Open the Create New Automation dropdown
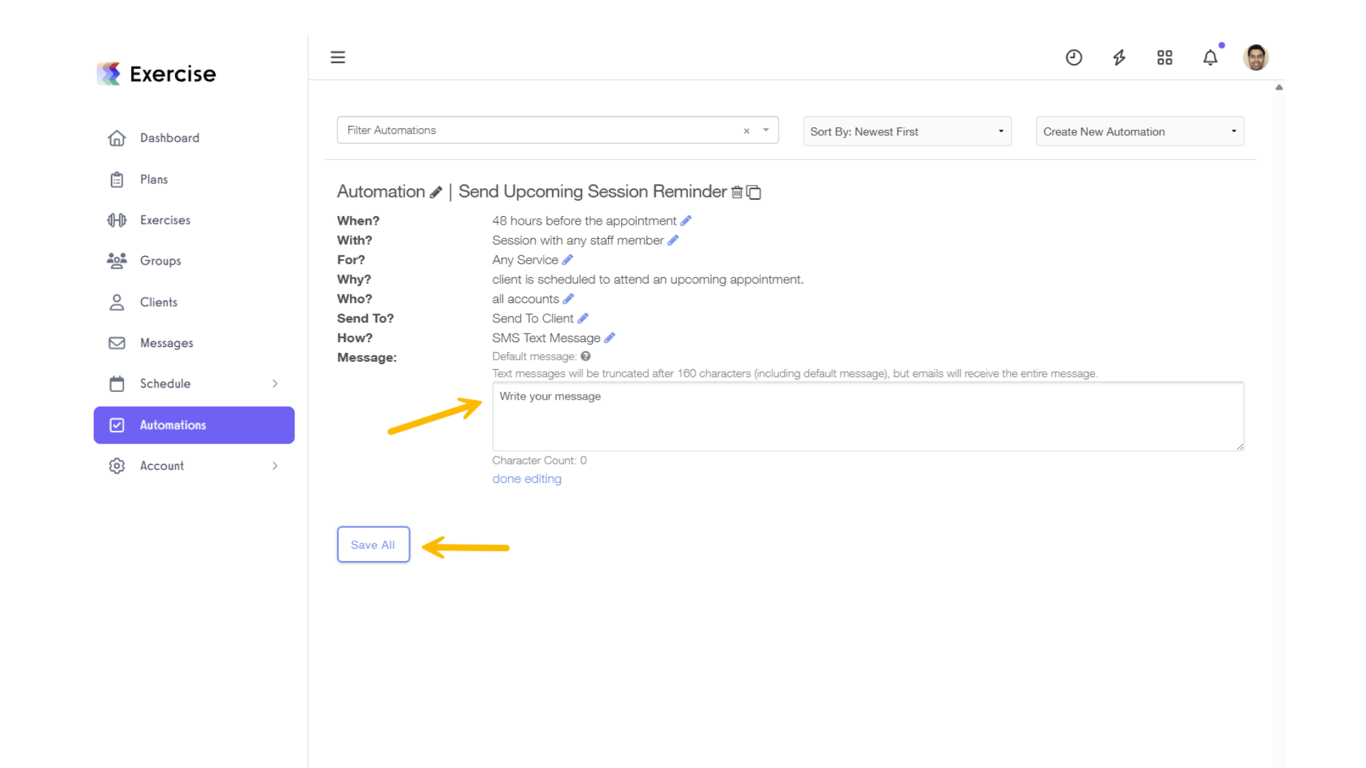1366x768 pixels. [1140, 132]
